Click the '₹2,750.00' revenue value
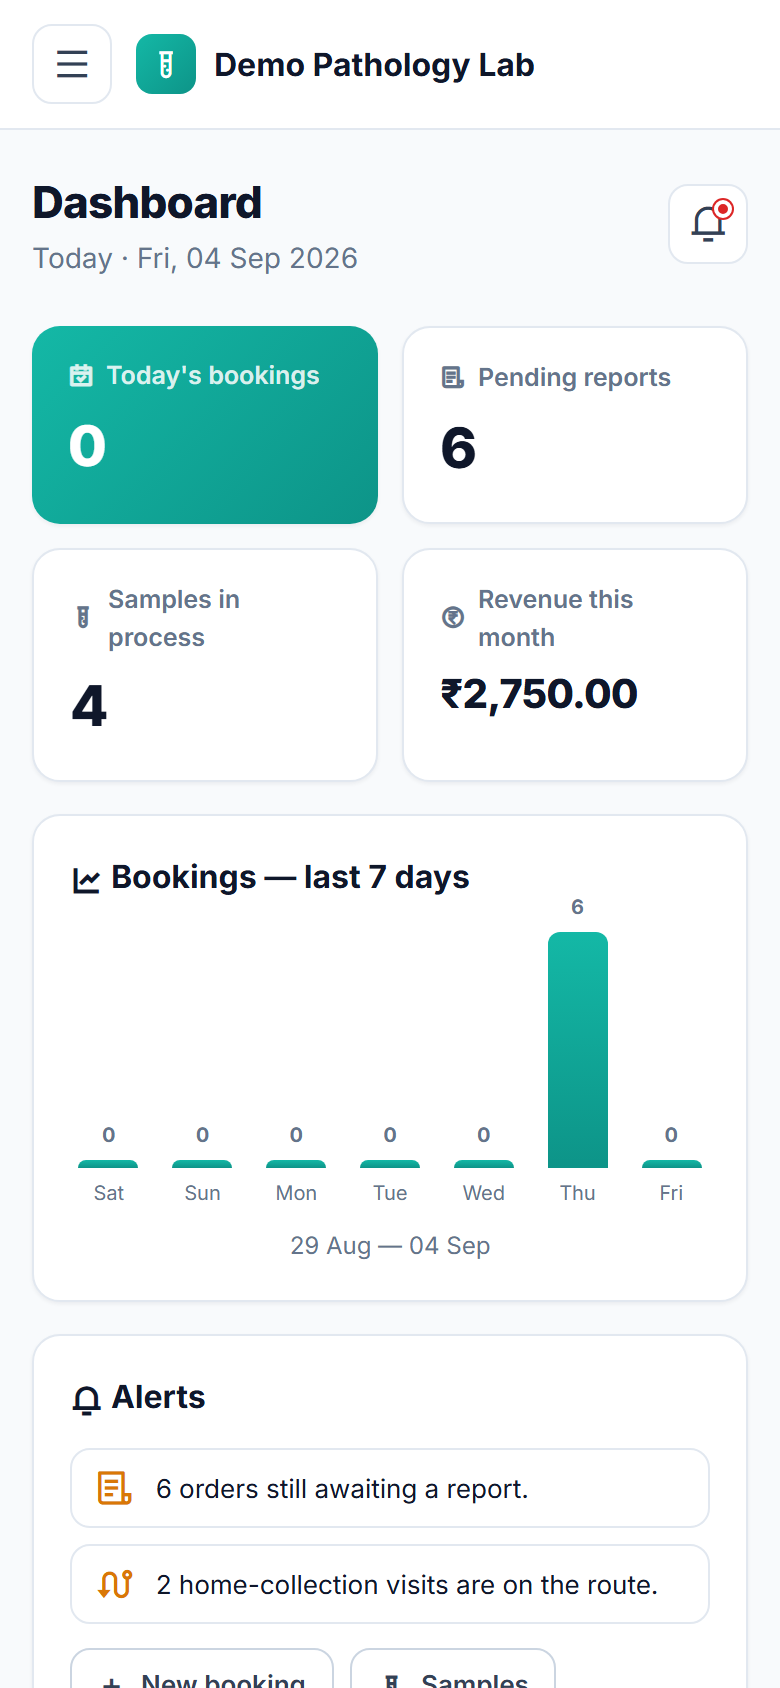 (x=539, y=694)
